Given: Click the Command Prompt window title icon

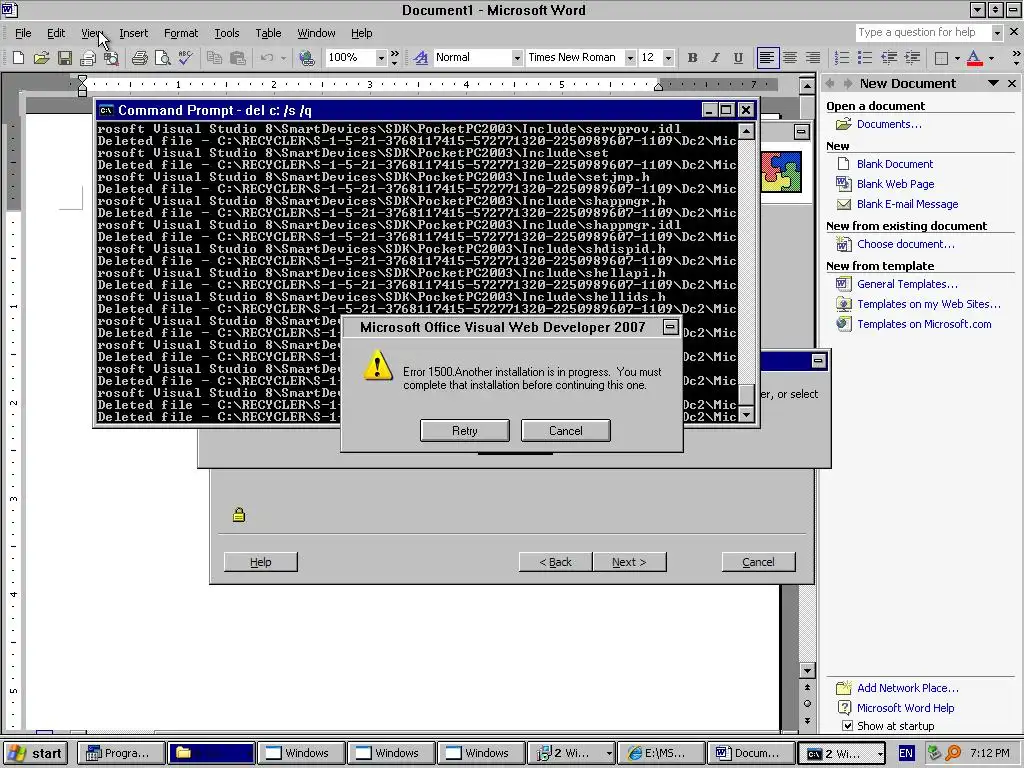Looking at the screenshot, I should 105,110.
